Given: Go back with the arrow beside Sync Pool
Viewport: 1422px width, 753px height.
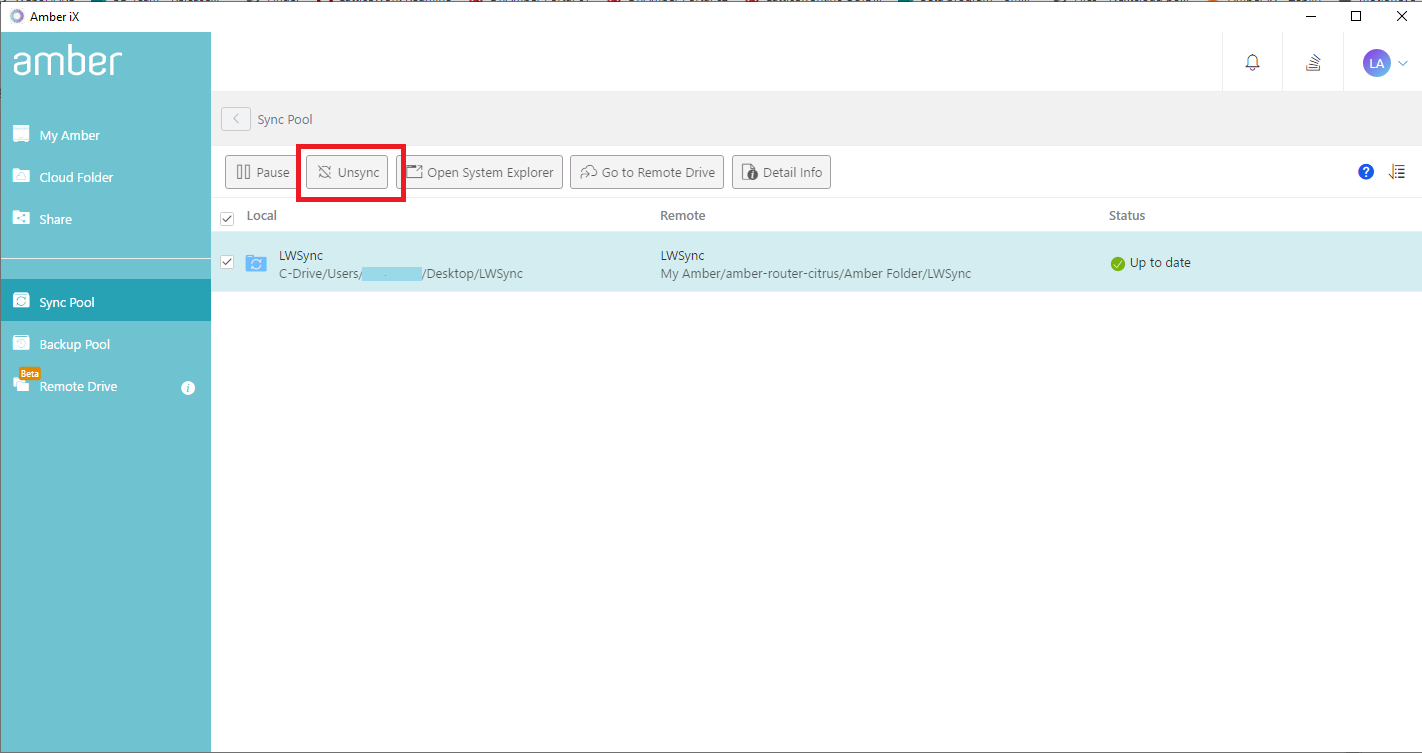Looking at the screenshot, I should click(x=236, y=119).
